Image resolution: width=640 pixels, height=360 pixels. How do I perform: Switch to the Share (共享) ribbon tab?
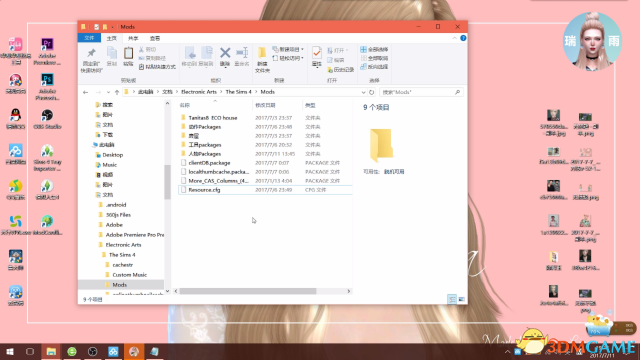click(x=133, y=38)
